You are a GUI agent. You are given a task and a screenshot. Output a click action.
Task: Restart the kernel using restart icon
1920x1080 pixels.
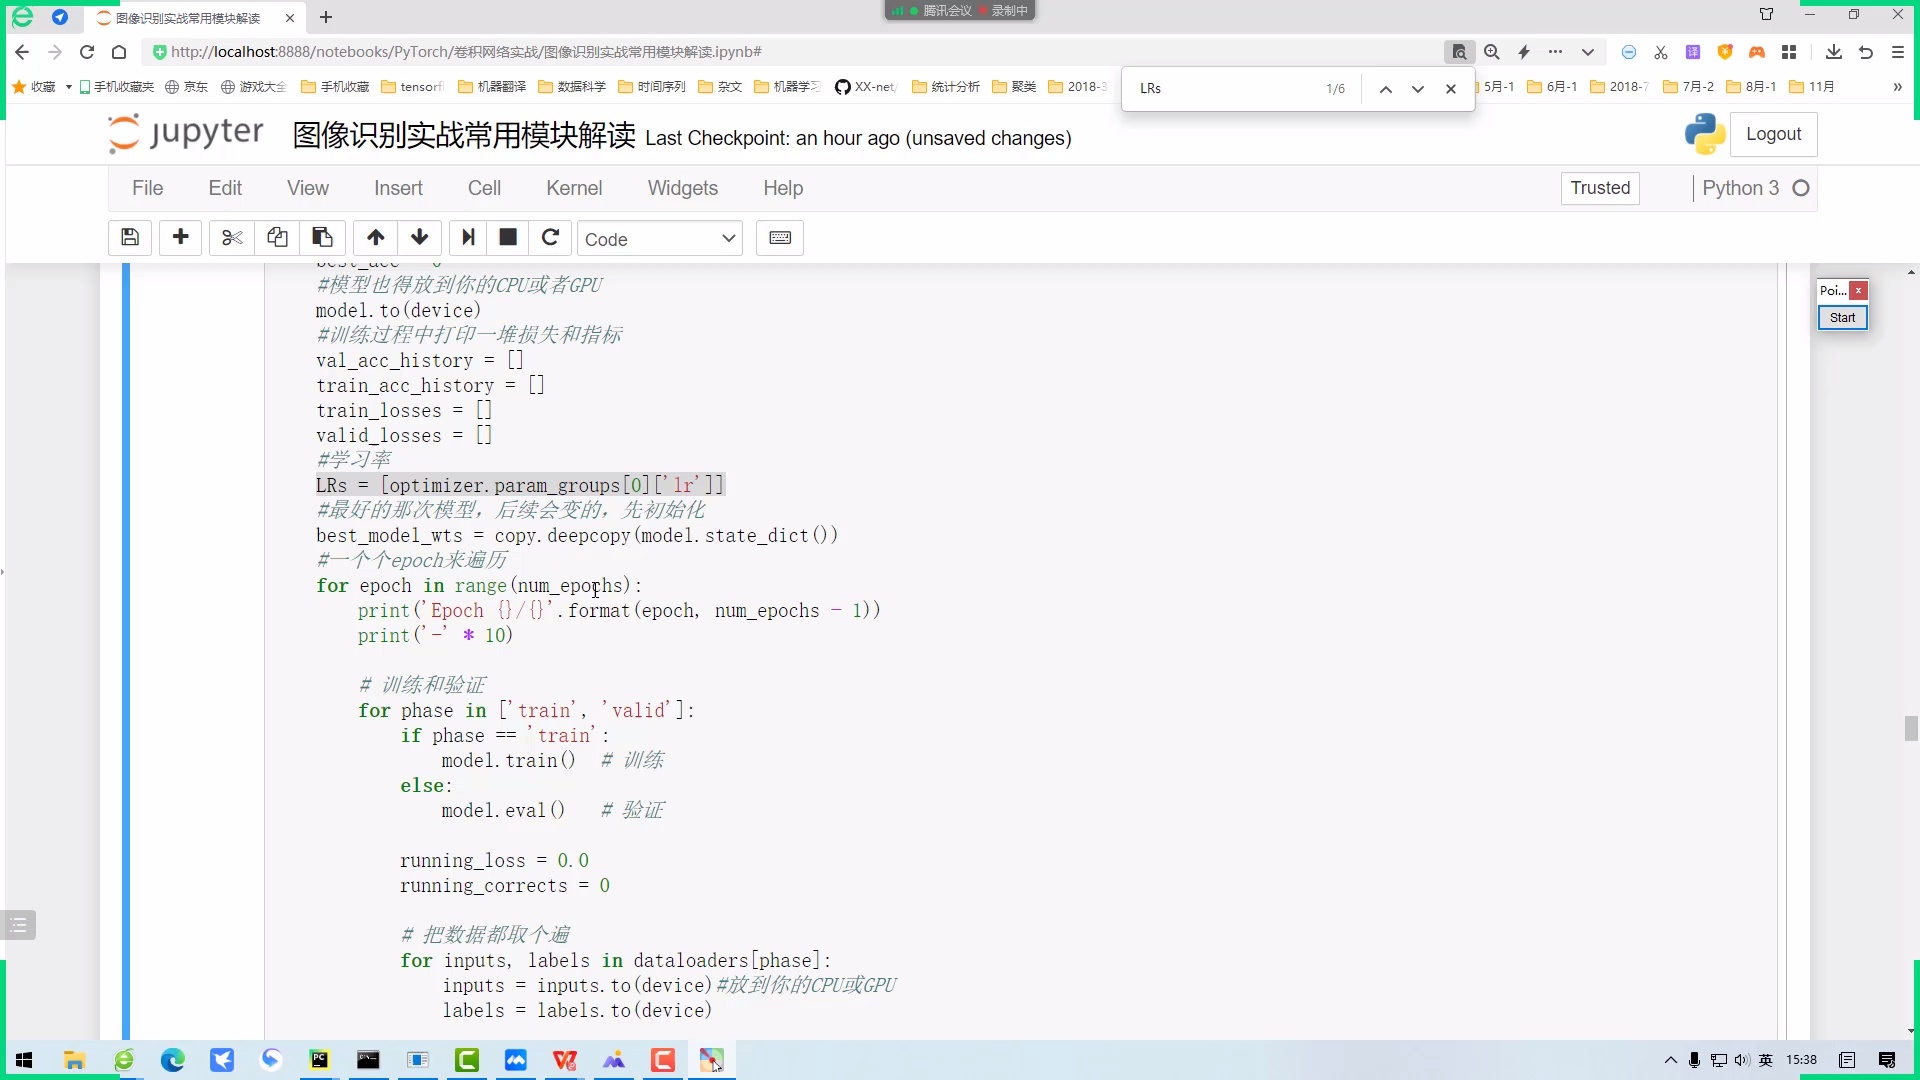point(550,238)
